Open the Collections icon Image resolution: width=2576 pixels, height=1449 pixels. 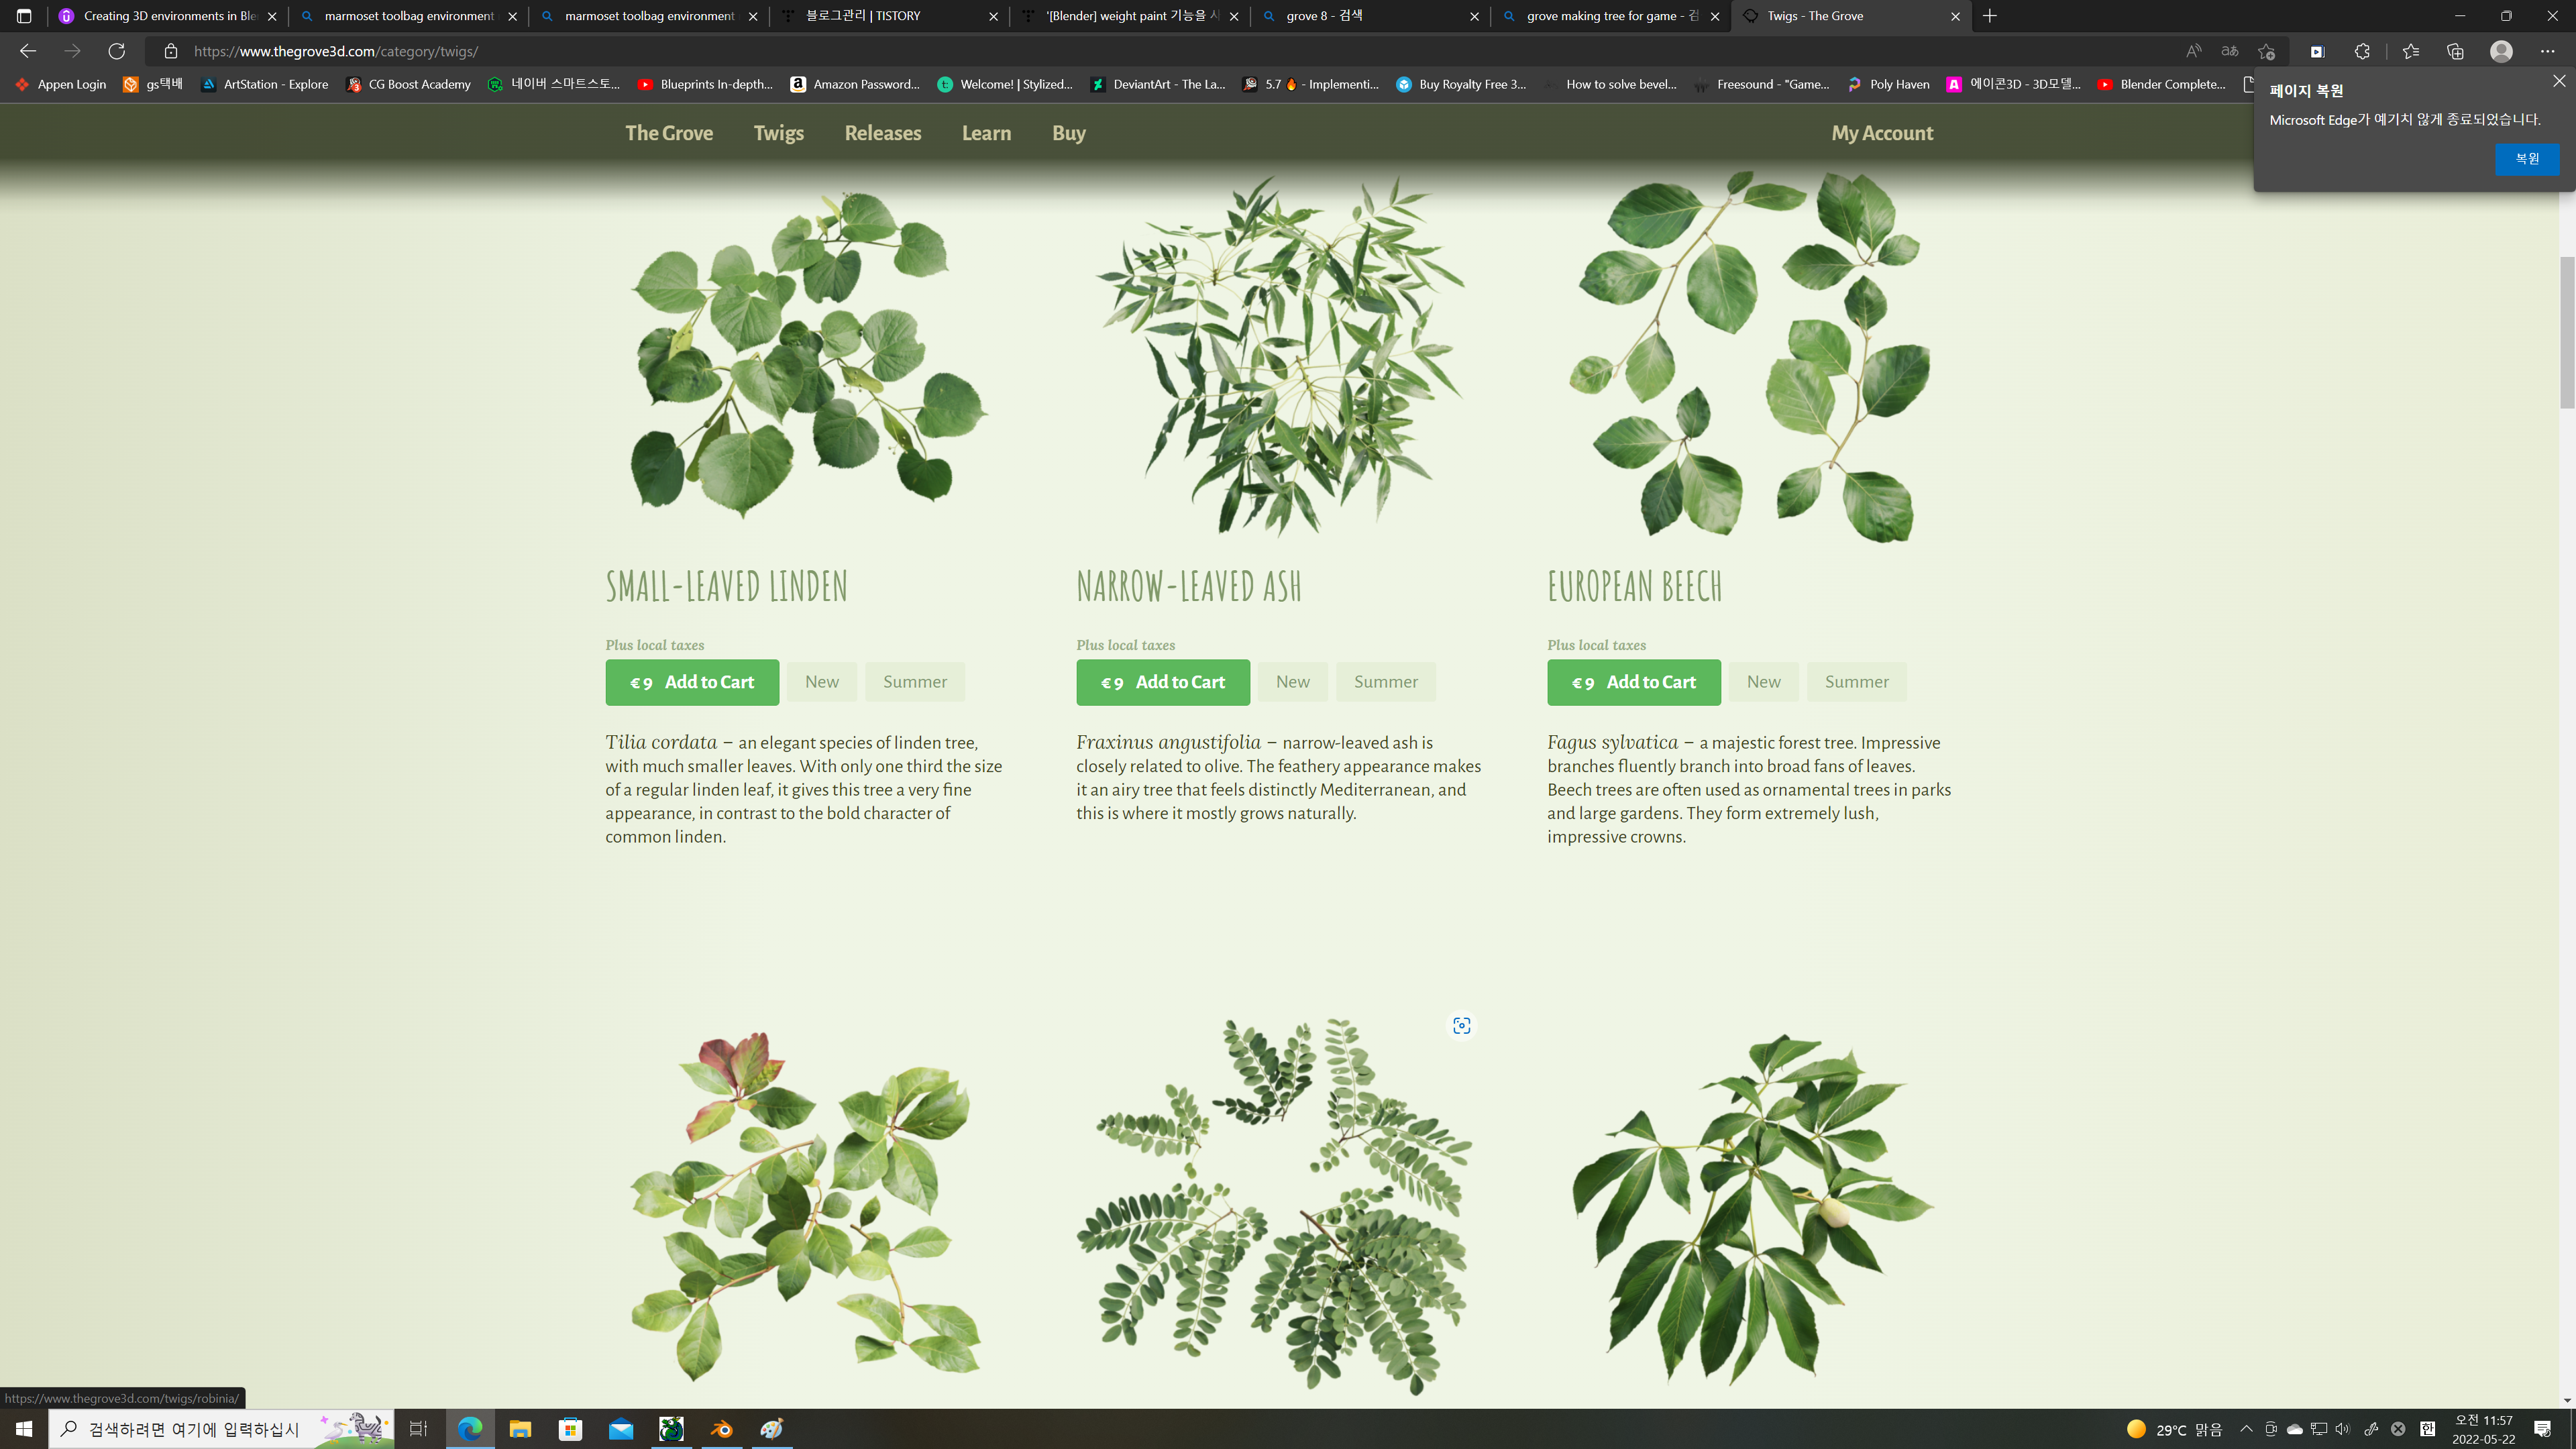click(x=2455, y=51)
